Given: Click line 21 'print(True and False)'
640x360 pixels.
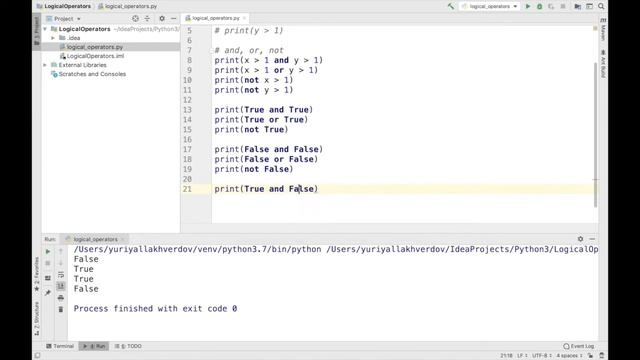Looking at the screenshot, I should (x=266, y=189).
